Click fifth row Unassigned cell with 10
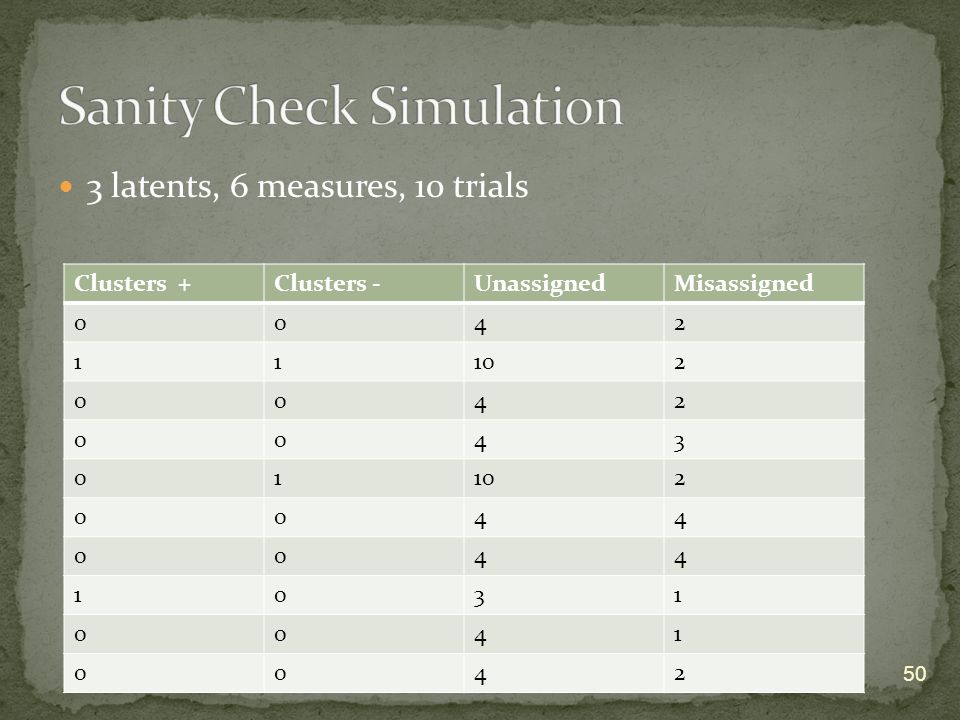960x720 pixels. (x=564, y=479)
